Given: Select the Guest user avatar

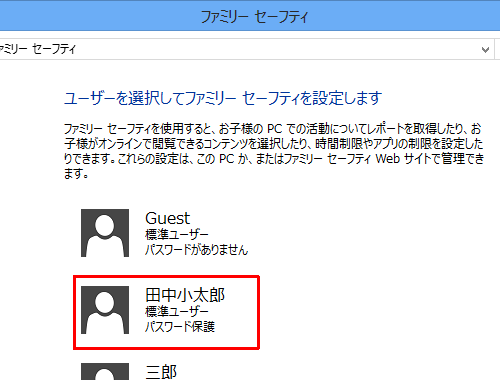Looking at the screenshot, I should click(105, 233).
